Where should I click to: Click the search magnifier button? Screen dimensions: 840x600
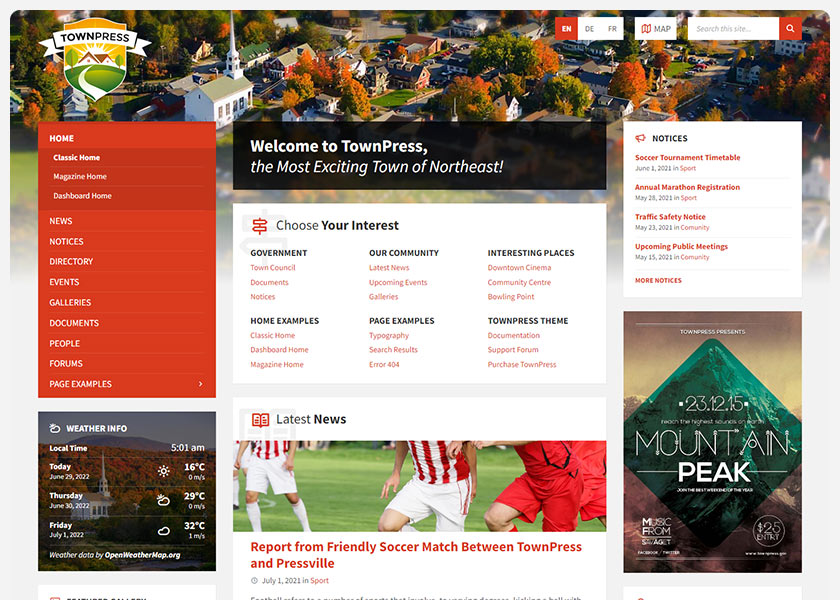790,28
